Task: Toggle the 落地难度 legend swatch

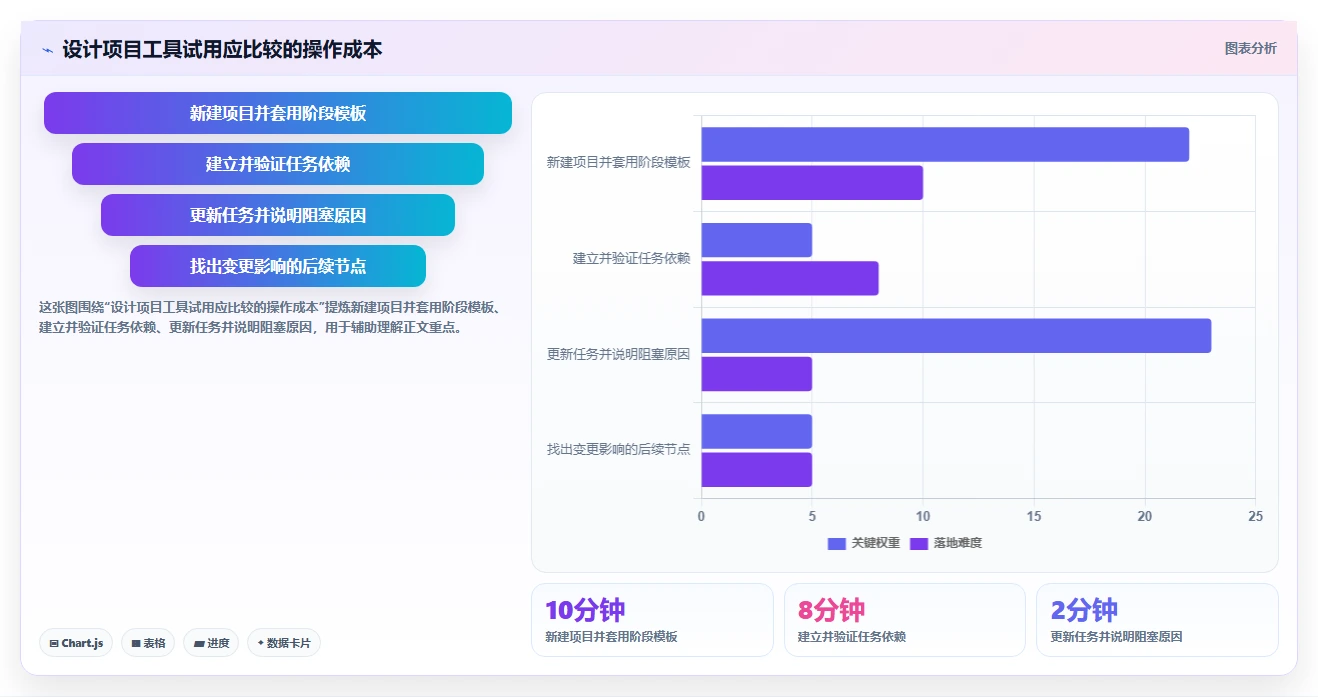Action: 919,543
